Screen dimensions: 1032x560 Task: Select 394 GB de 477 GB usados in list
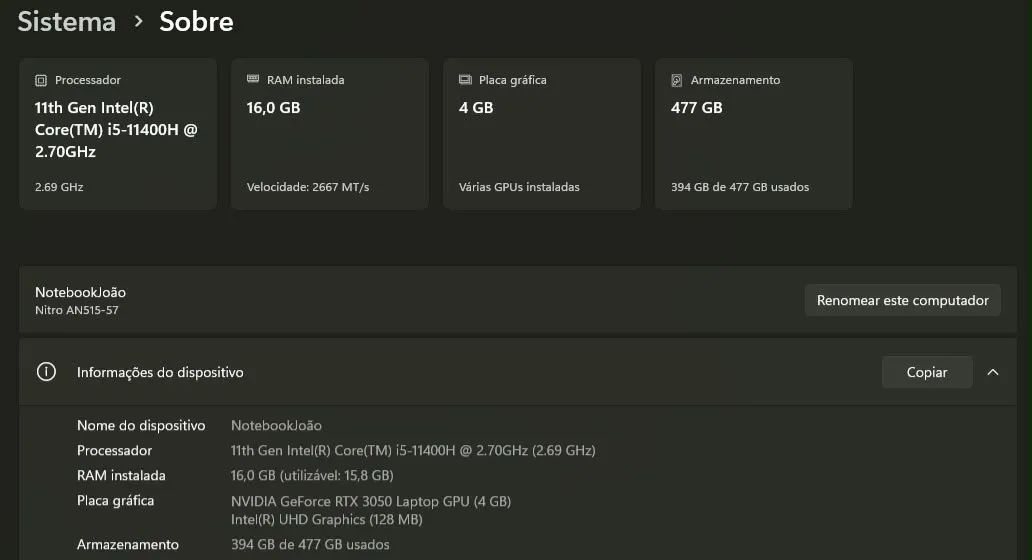point(310,545)
